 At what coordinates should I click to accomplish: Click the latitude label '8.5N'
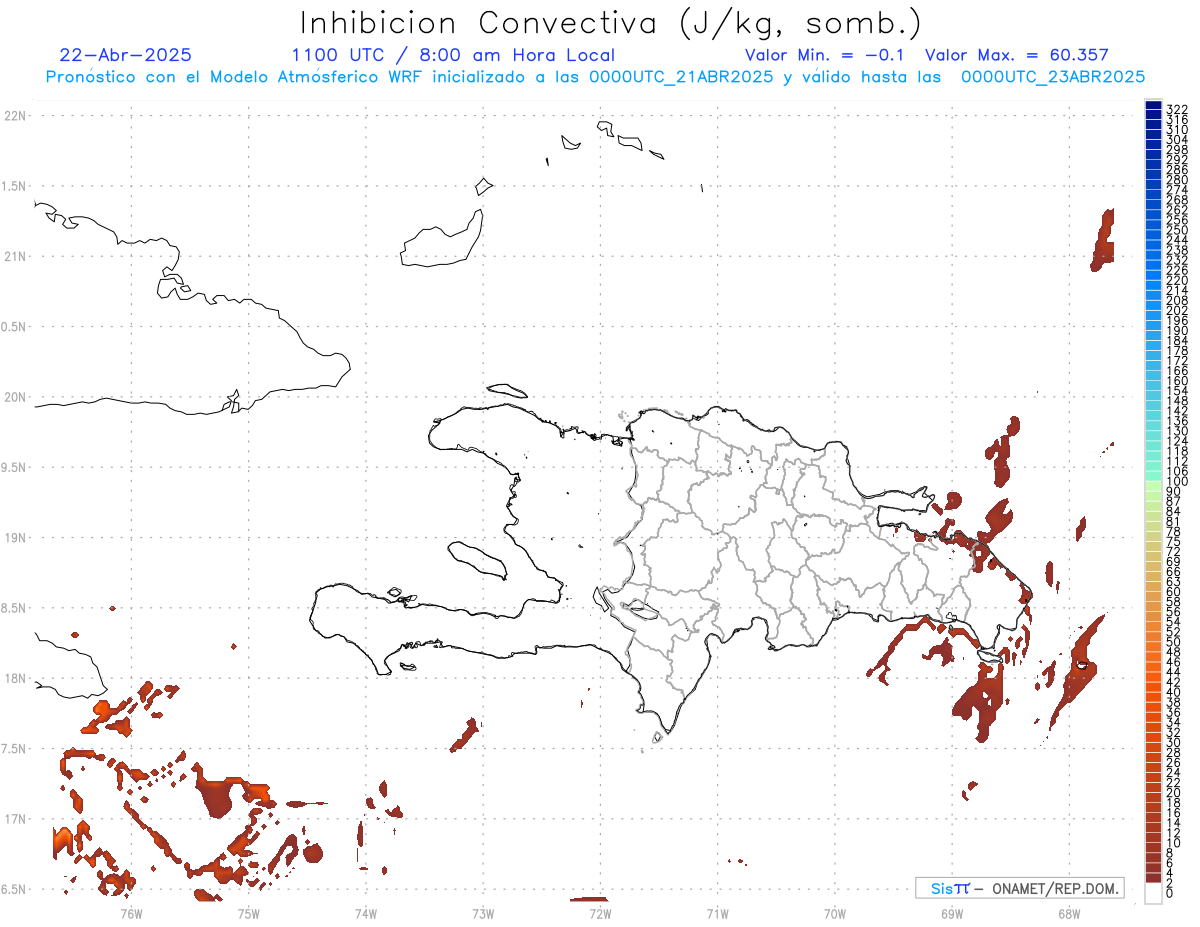14,608
